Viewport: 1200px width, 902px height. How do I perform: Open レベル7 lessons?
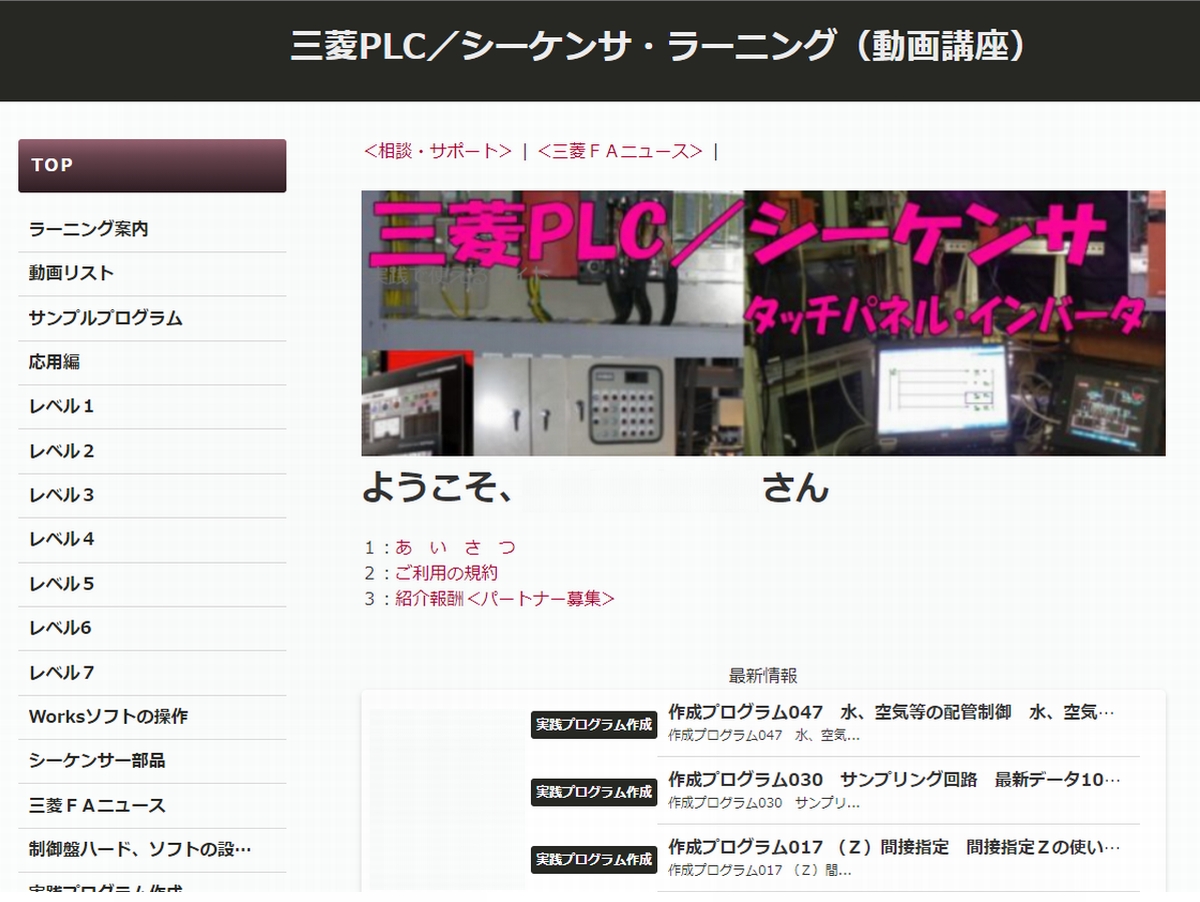coord(152,672)
